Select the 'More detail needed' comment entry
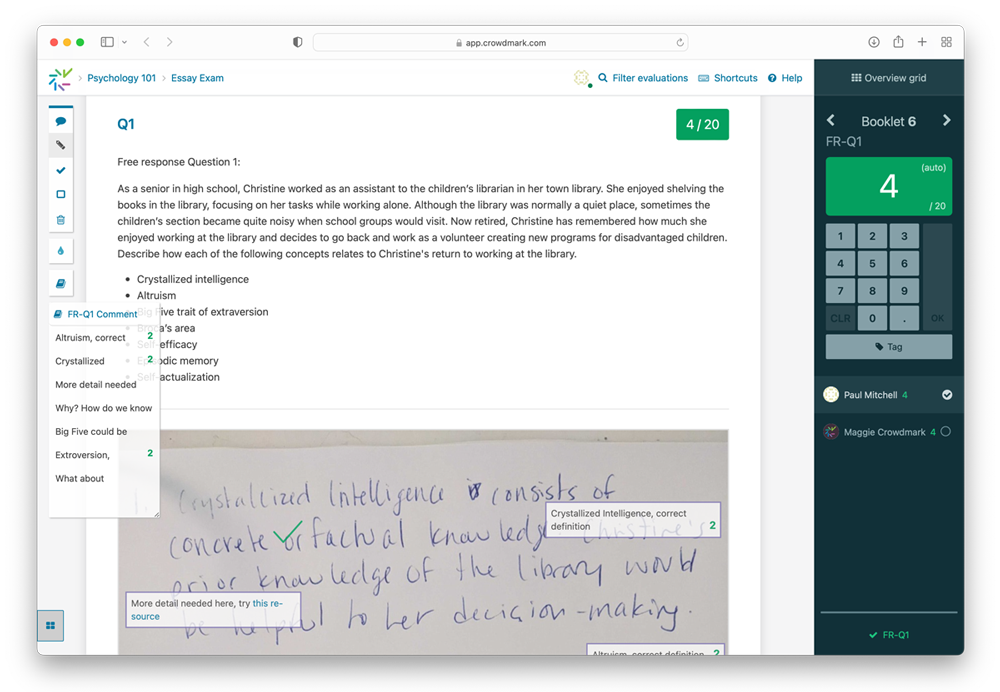1000x692 pixels. click(95, 384)
